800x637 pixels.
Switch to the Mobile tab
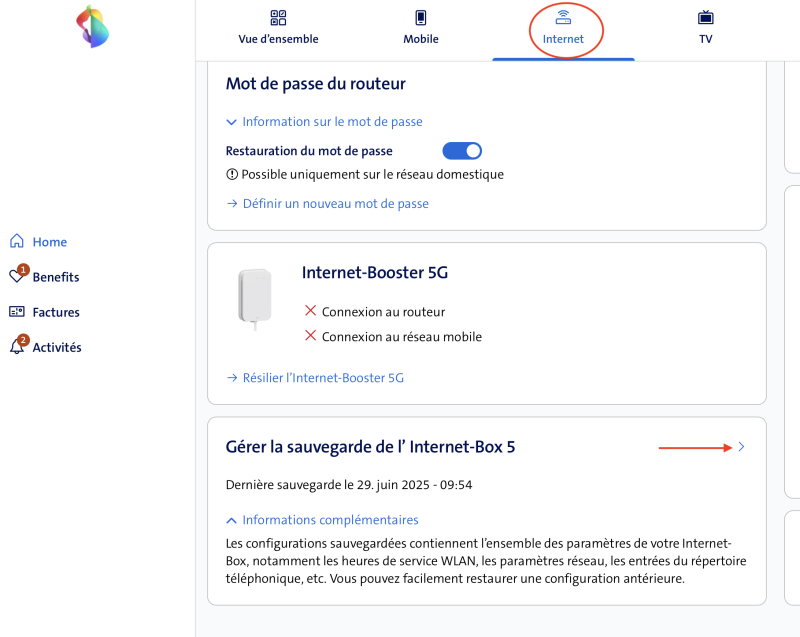click(x=421, y=39)
